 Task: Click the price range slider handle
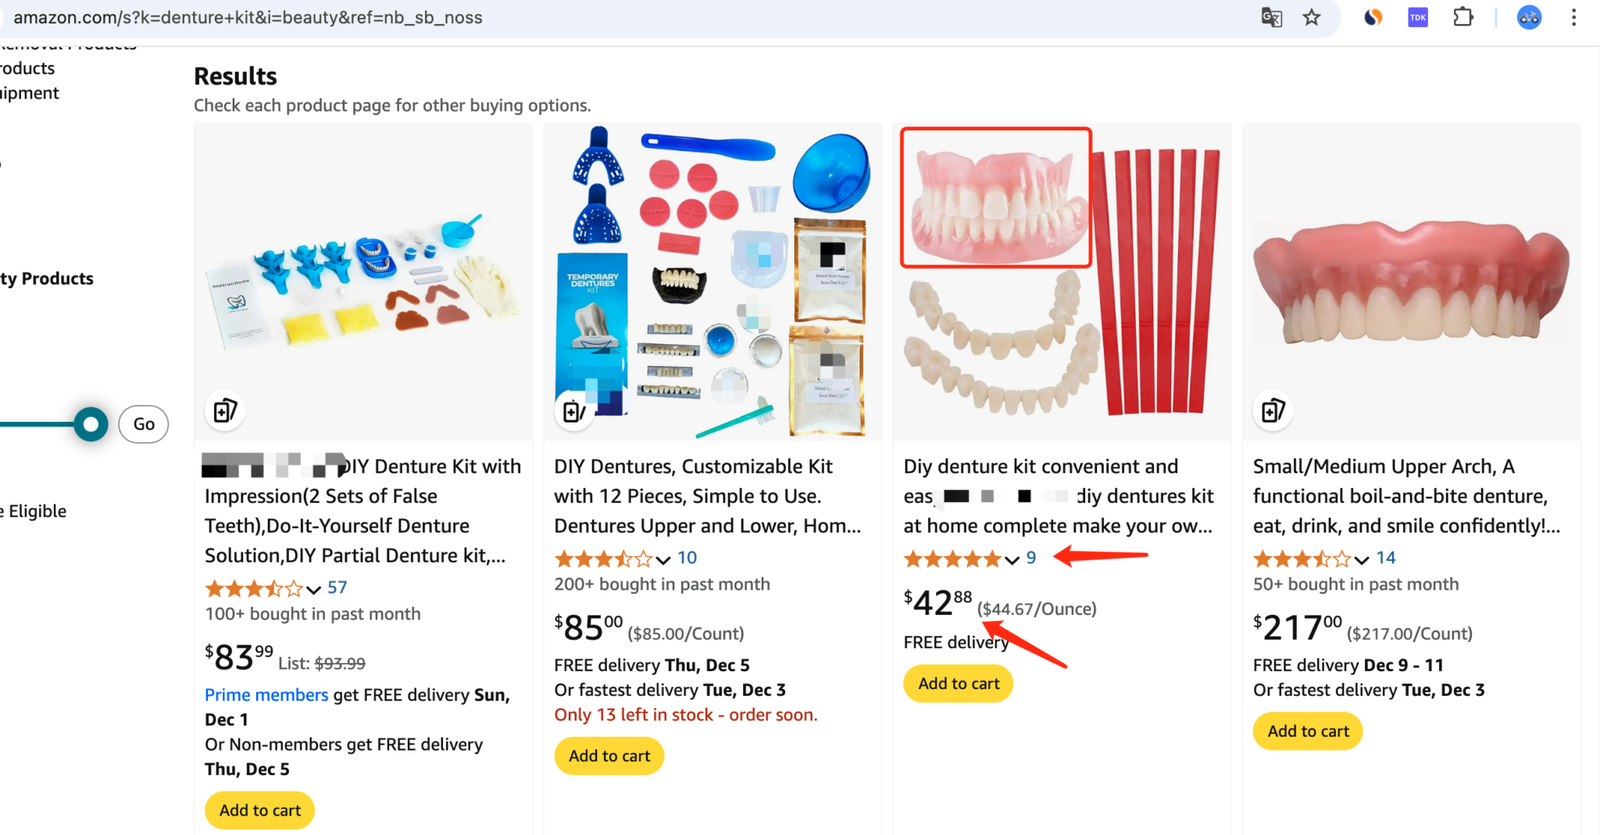click(x=91, y=424)
